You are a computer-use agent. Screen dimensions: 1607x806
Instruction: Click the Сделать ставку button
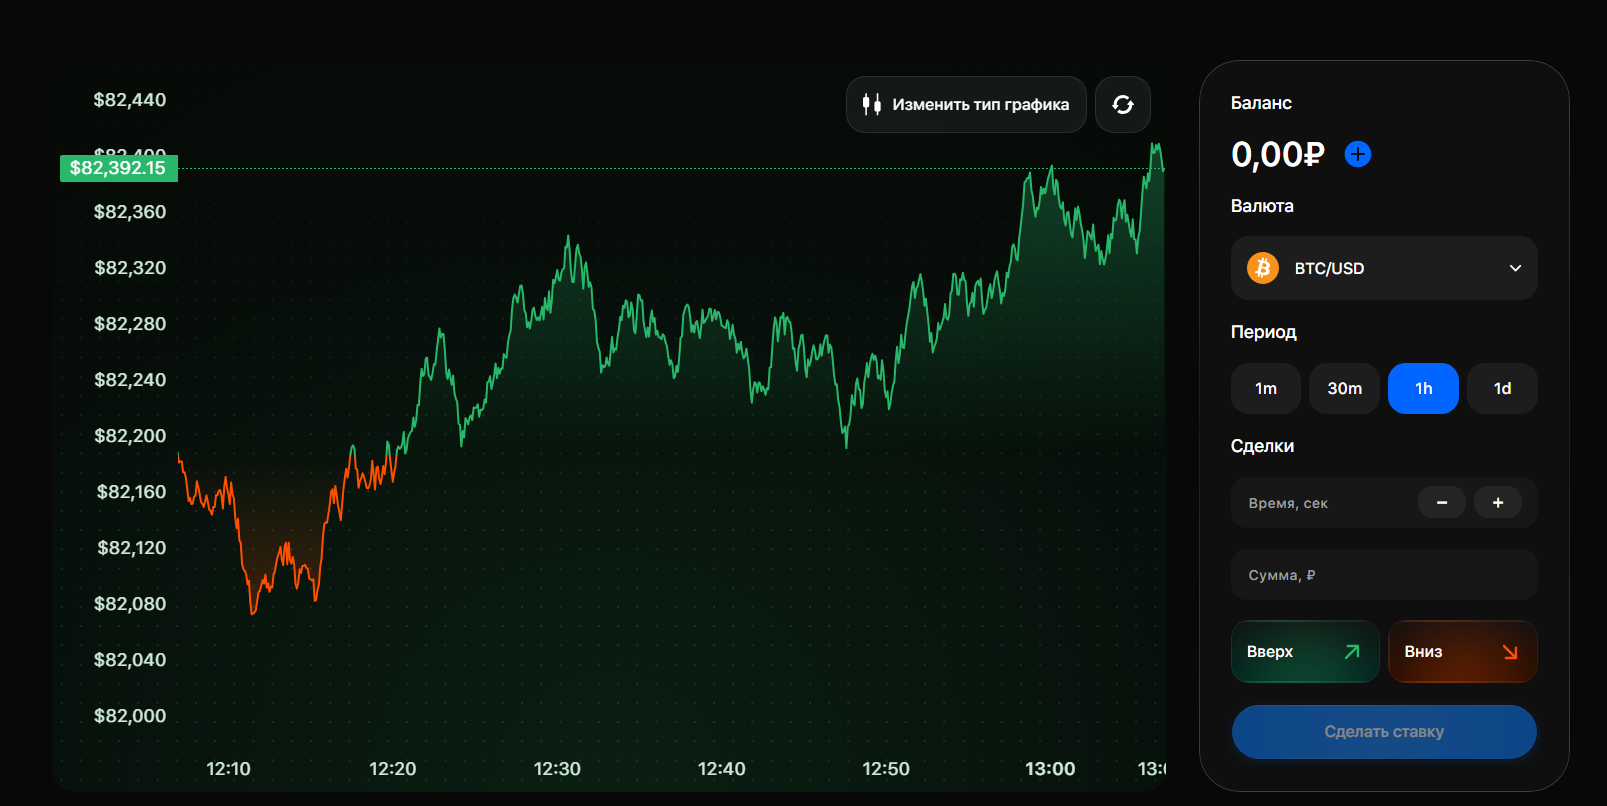click(1384, 732)
